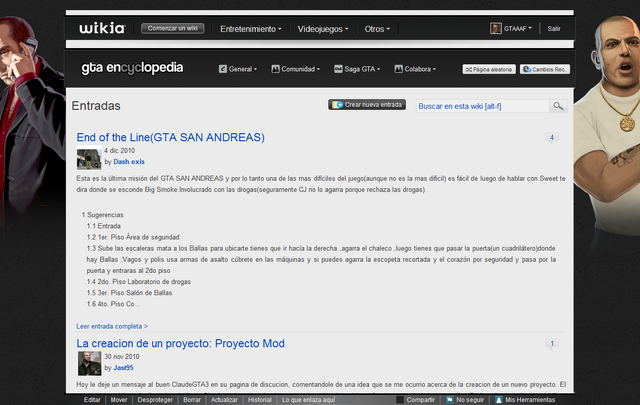Viewport: 640px width, 405px height.
Task: Click Desproteger in bottom toolbar
Action: pyautogui.click(x=155, y=400)
